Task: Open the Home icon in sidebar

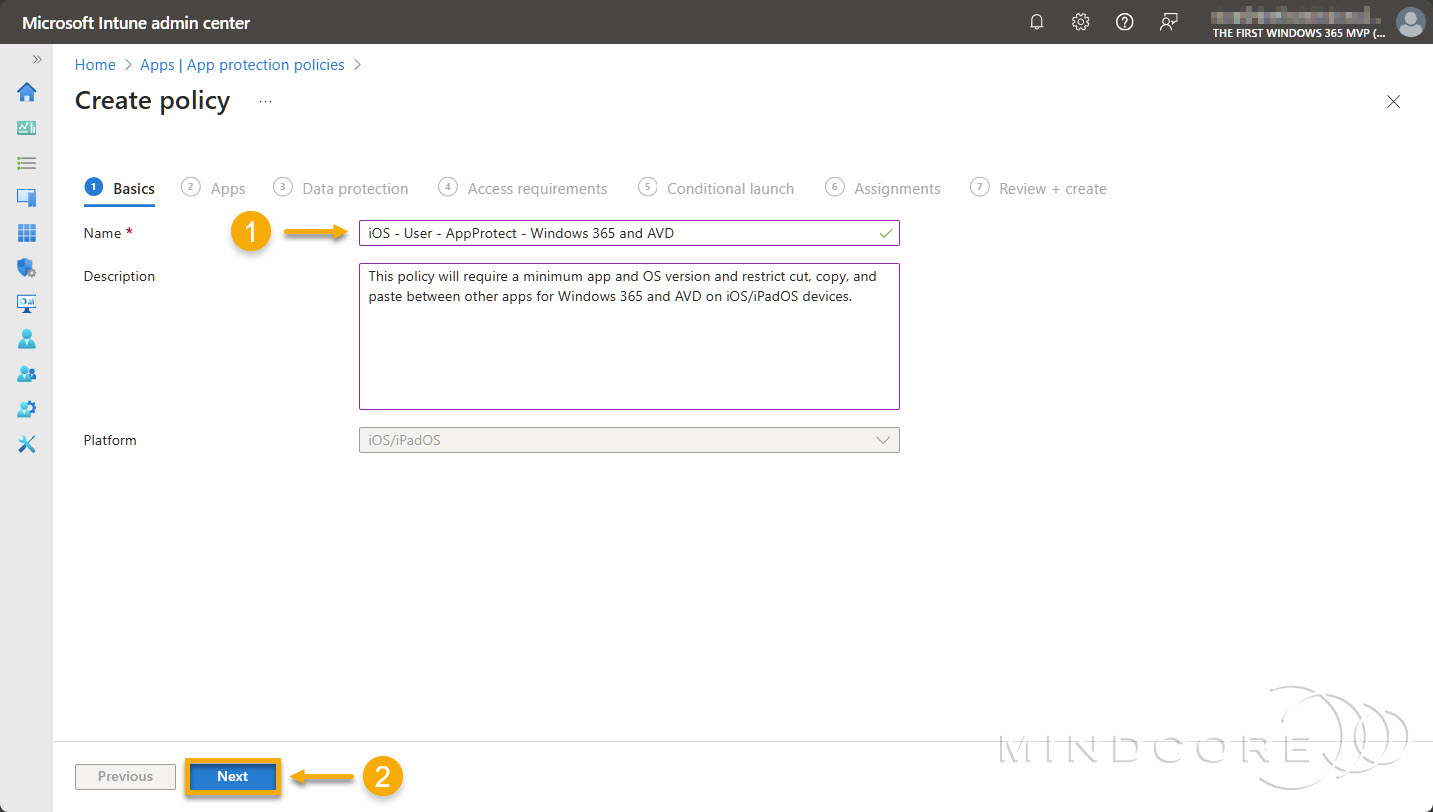Action: click(27, 92)
